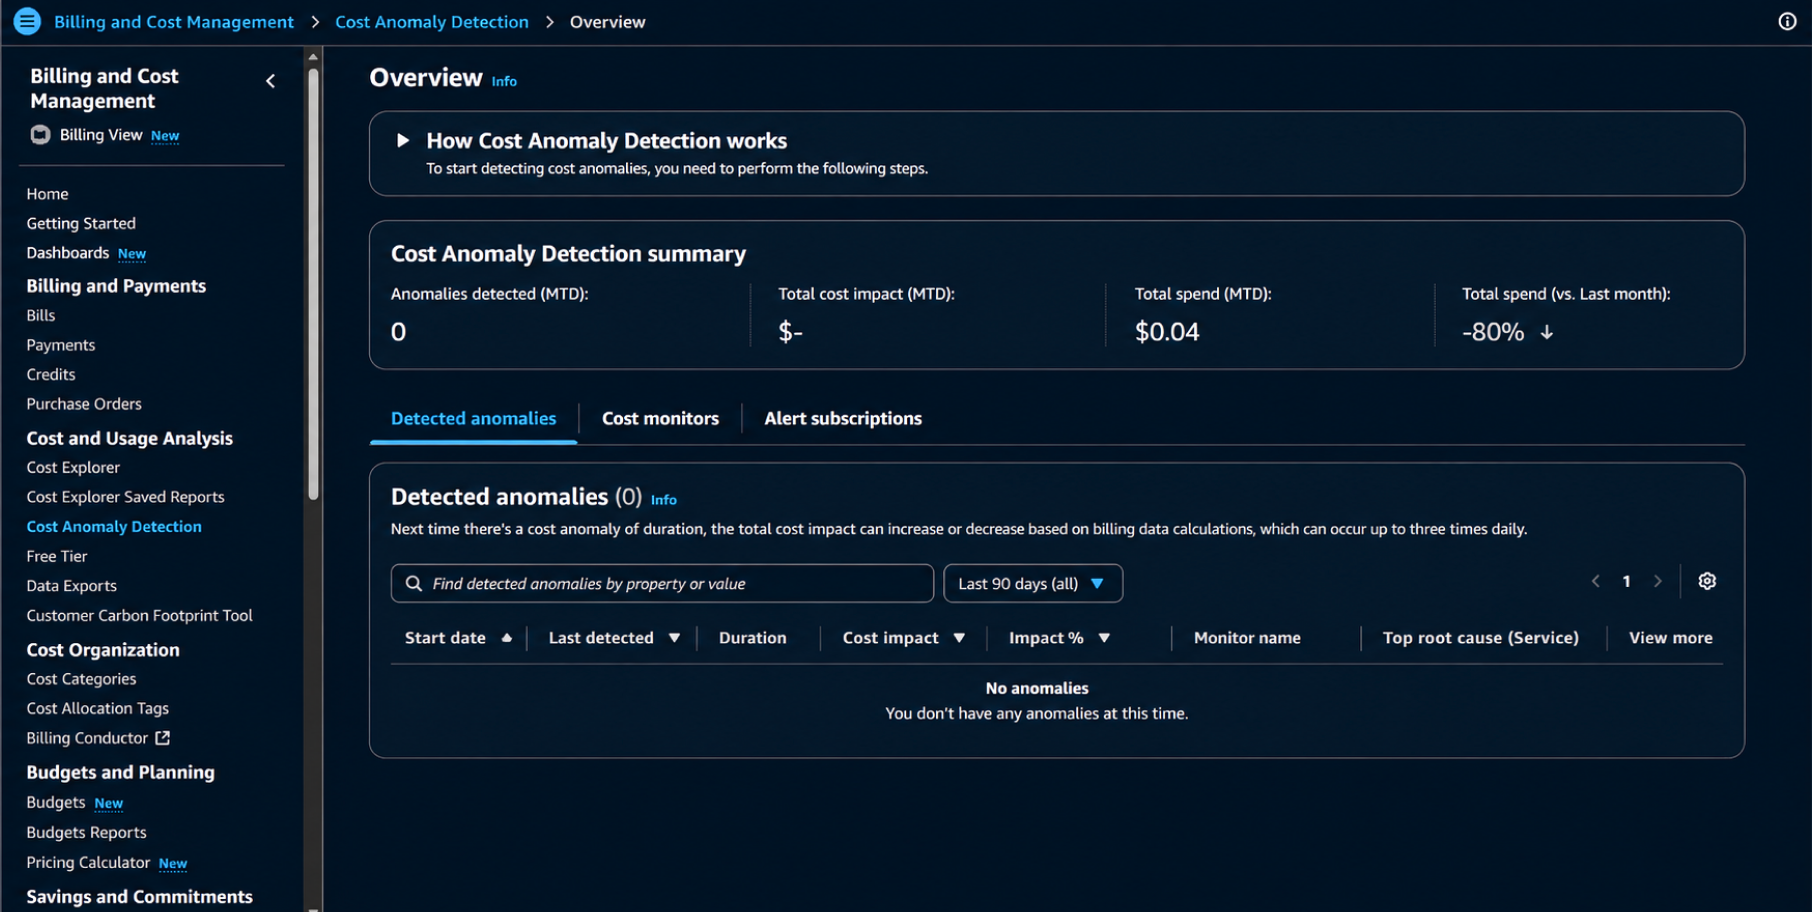
Task: Collapse the Billing and Cost Management sidebar
Action: [270, 81]
